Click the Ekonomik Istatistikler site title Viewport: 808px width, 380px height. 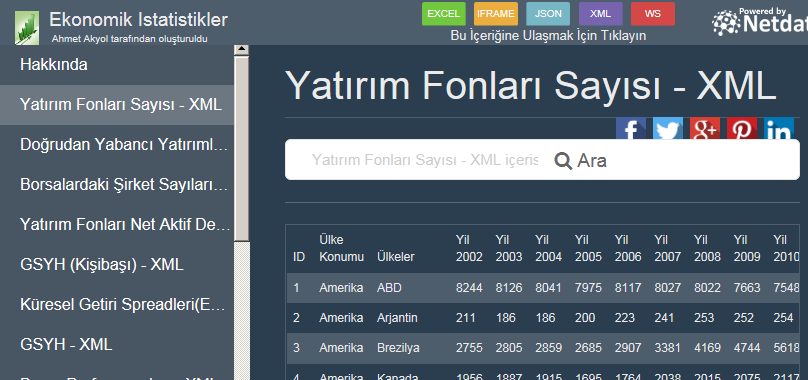click(139, 20)
